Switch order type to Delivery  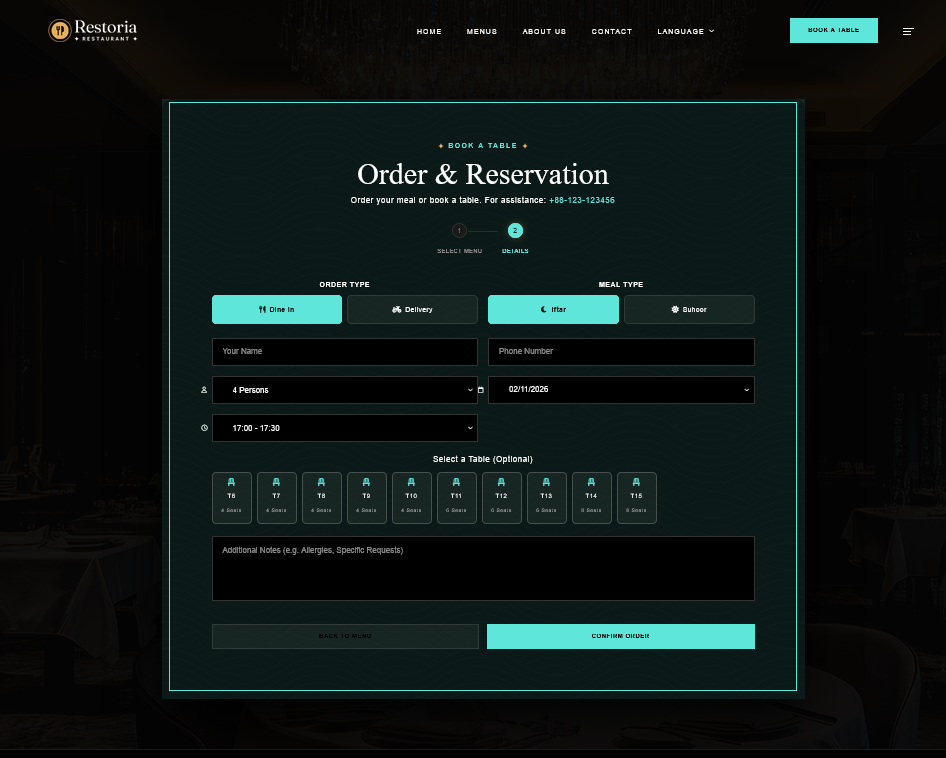point(412,309)
